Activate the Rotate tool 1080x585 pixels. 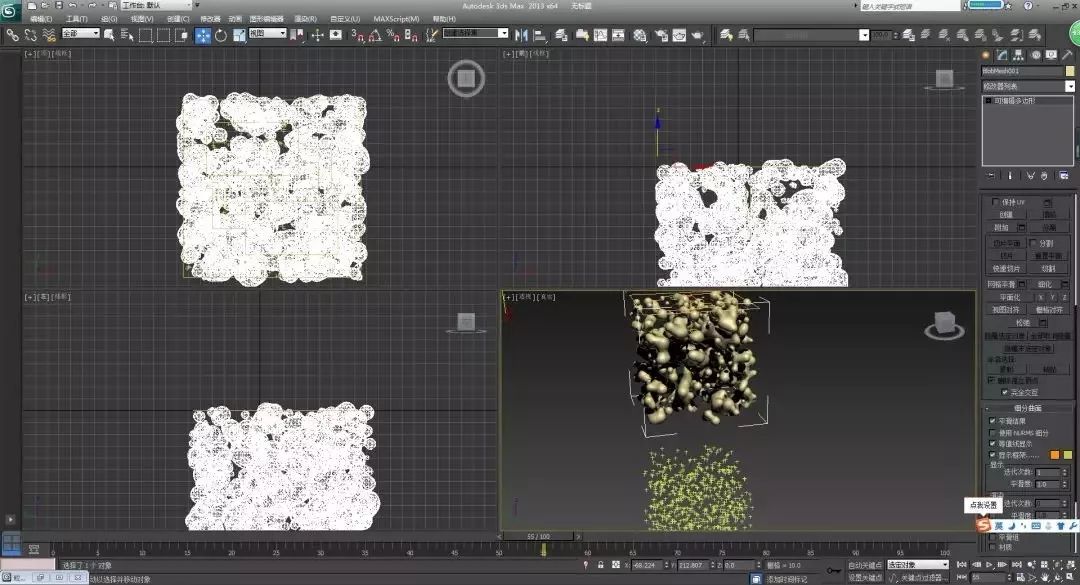220,35
